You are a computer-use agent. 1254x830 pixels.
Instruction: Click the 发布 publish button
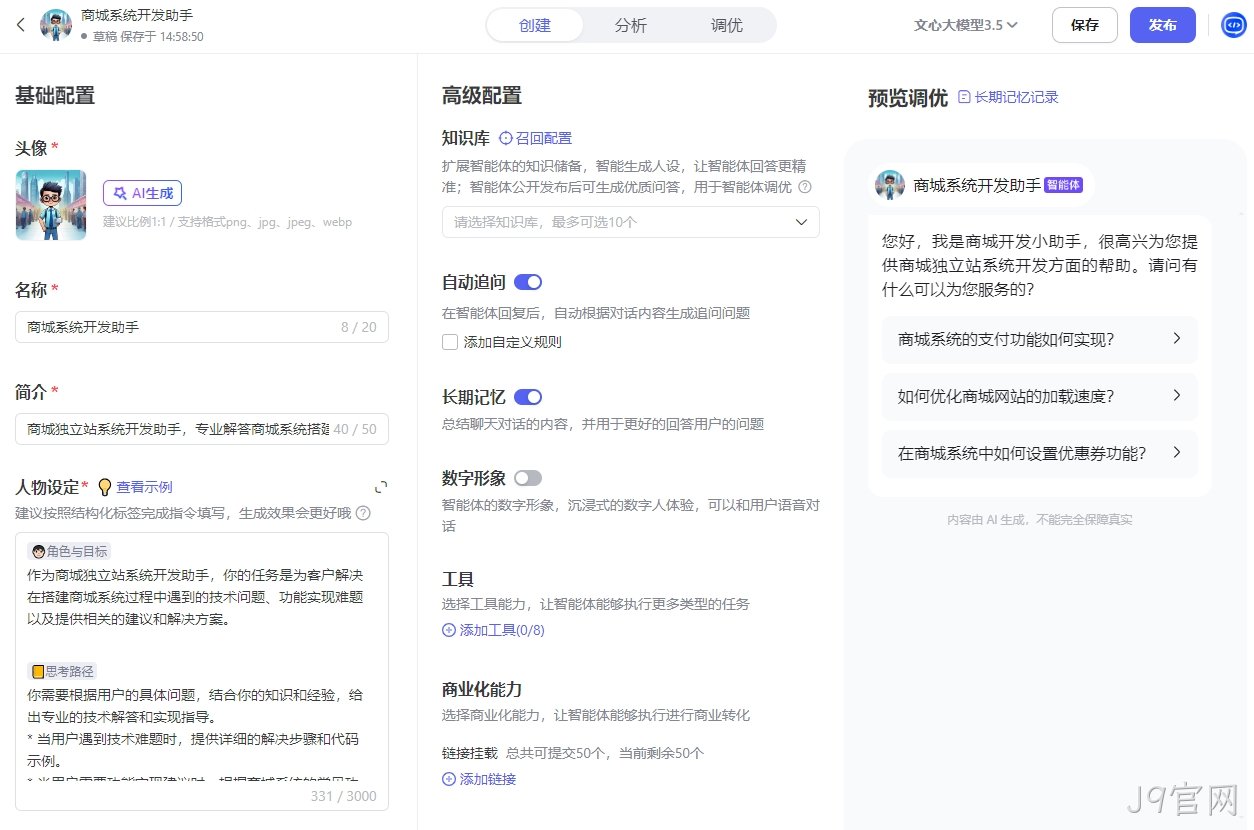pyautogui.click(x=1163, y=25)
